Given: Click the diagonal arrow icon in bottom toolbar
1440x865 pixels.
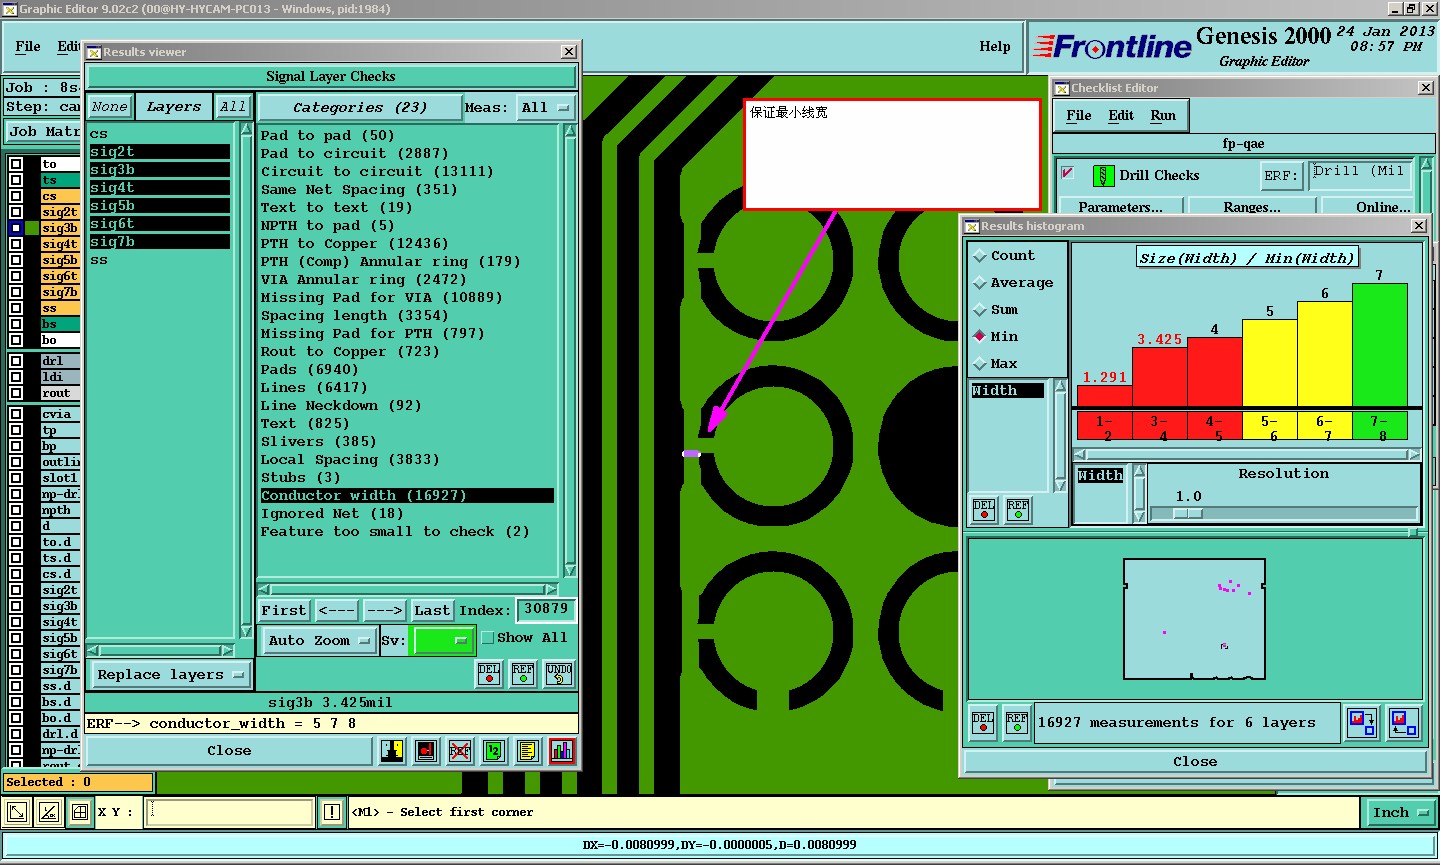Looking at the screenshot, I should coord(17,812).
